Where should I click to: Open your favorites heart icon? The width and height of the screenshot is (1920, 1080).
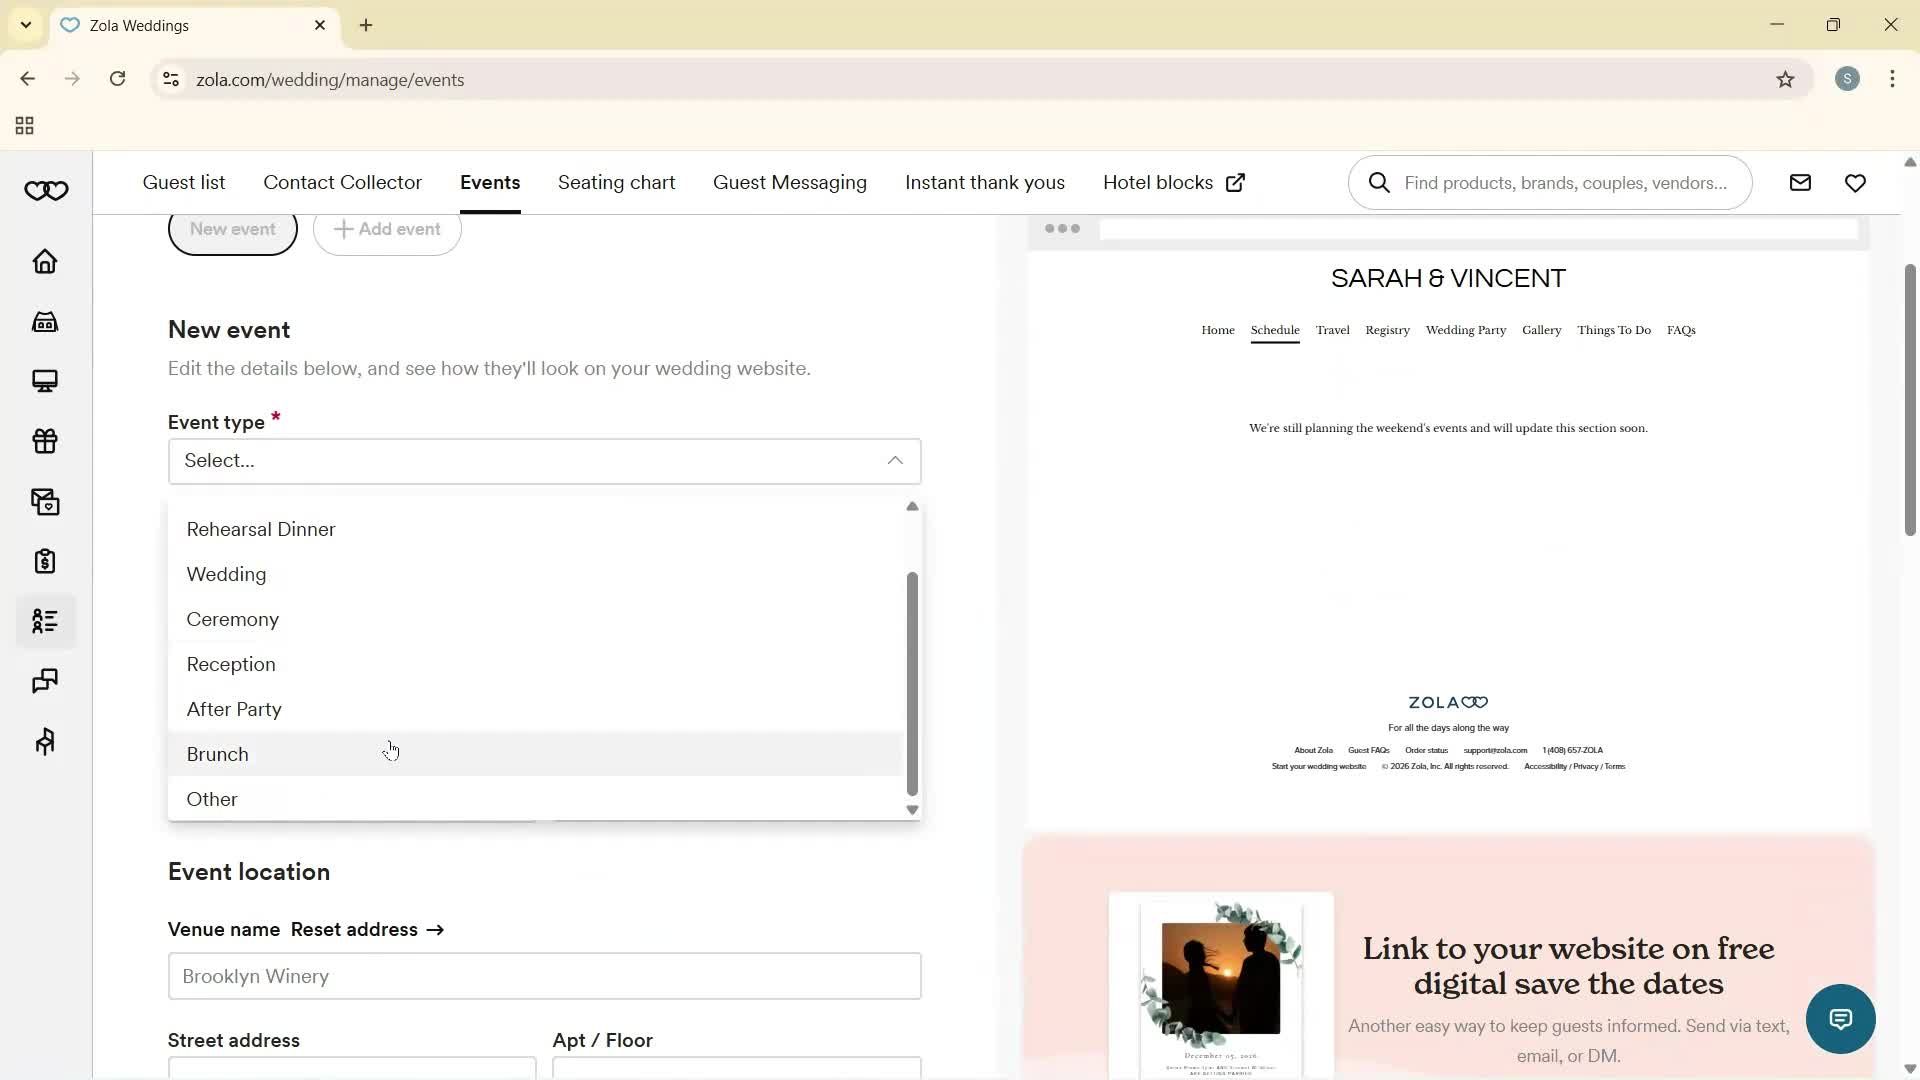point(1856,182)
